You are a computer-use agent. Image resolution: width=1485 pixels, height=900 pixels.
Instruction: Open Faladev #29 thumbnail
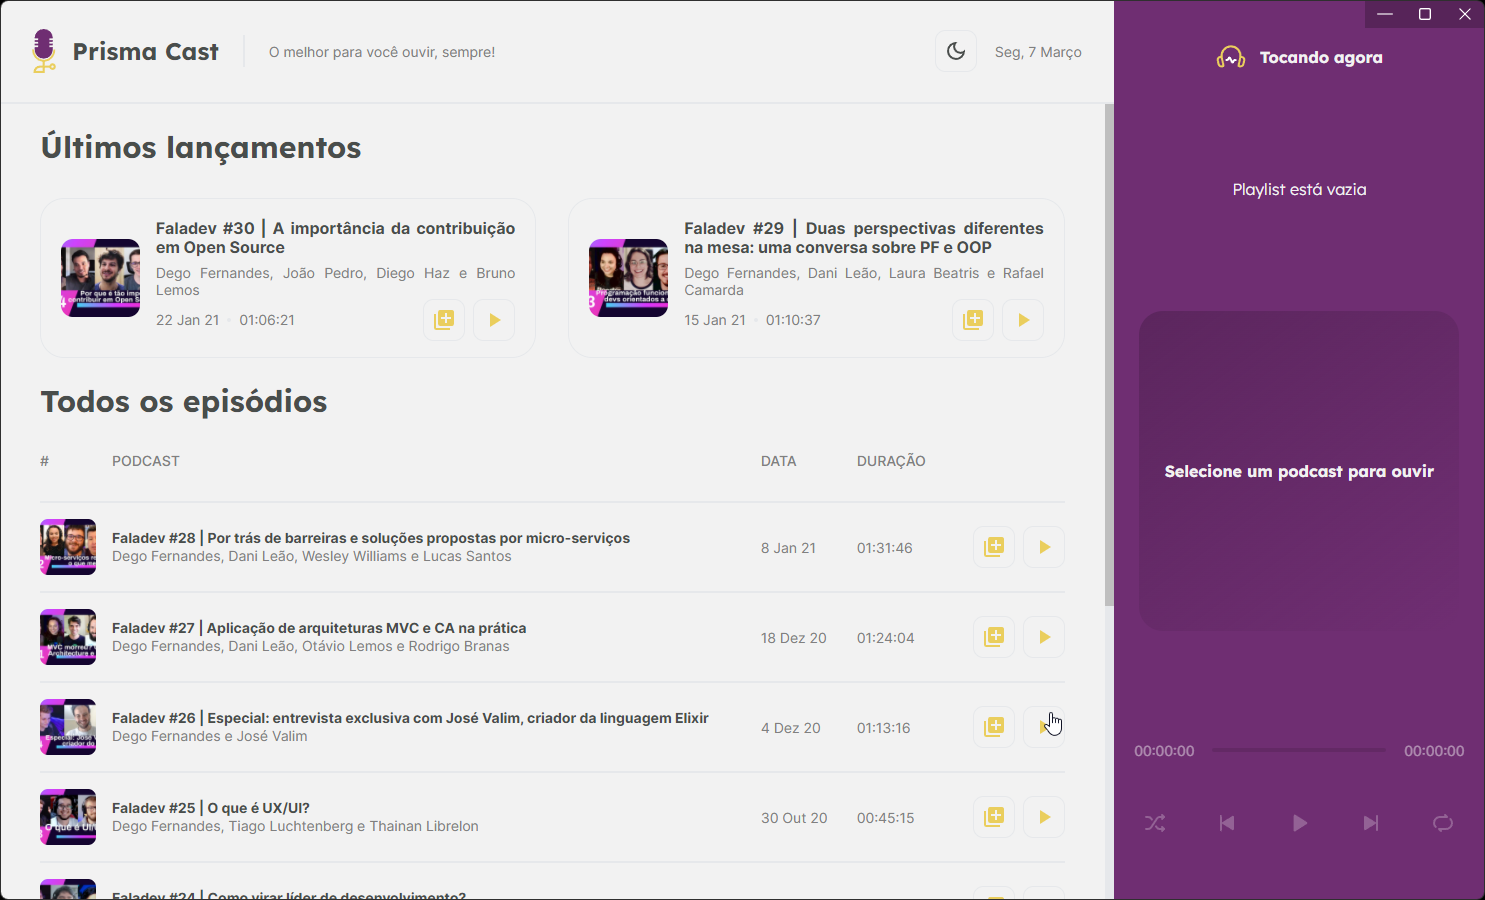pyautogui.click(x=629, y=278)
